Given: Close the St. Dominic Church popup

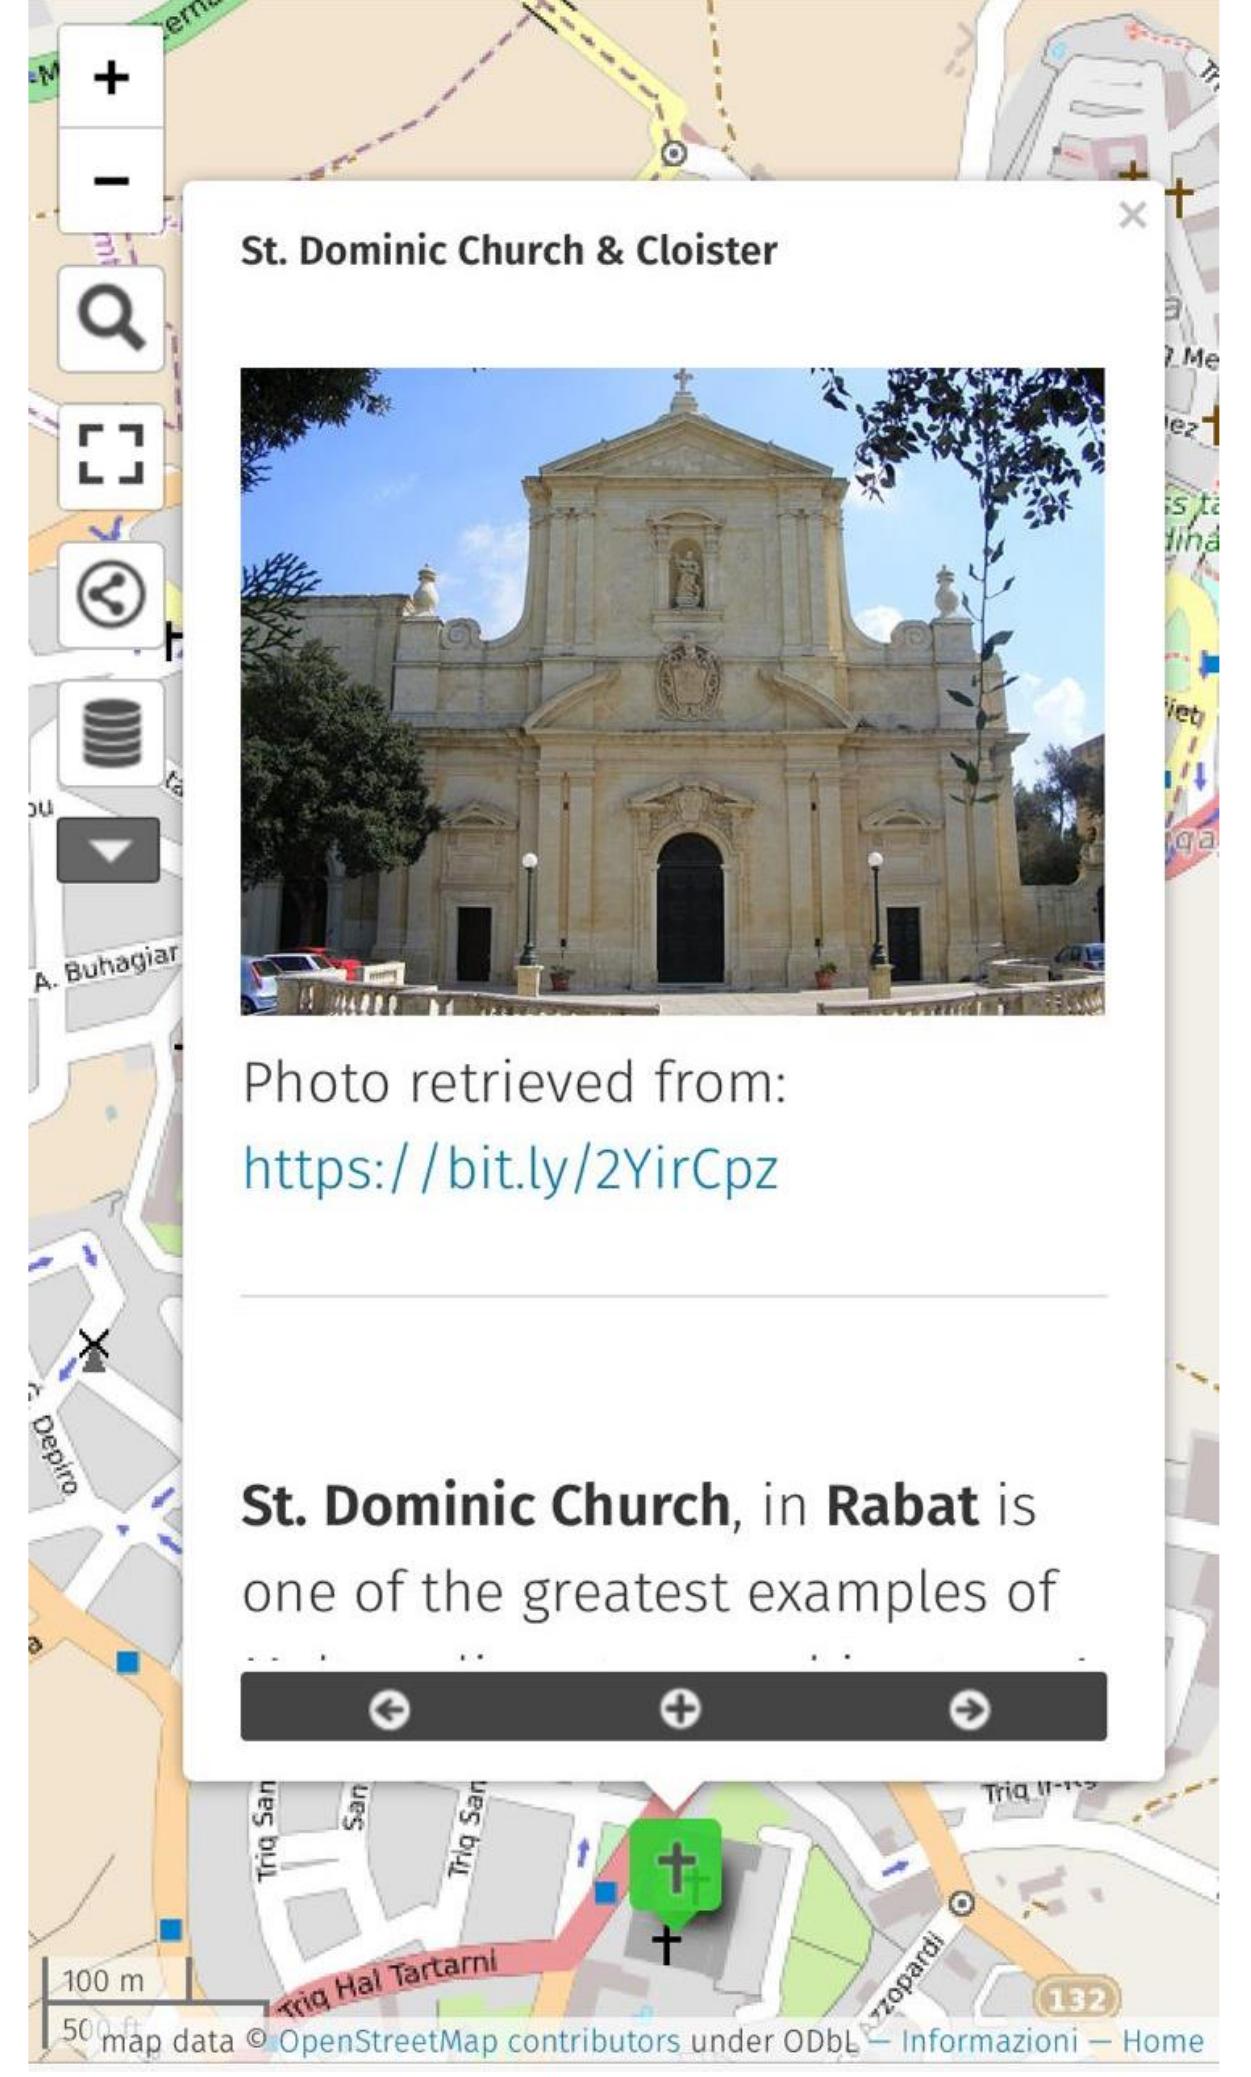Looking at the screenshot, I should coord(1132,215).
